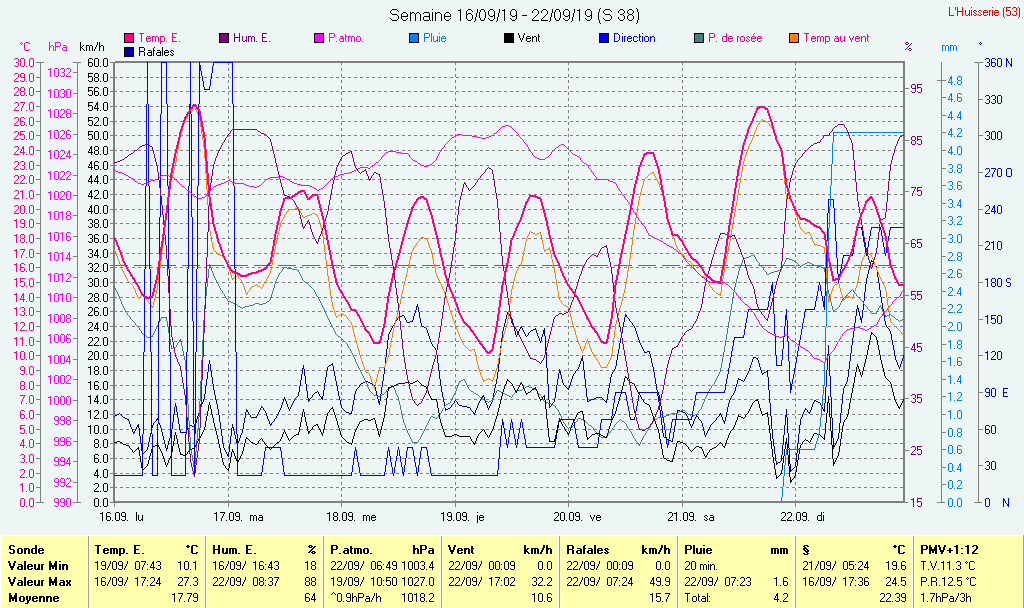The image size is (1024, 608).
Task: Click the L'Huisserie (53) station label
Action: (x=983, y=12)
